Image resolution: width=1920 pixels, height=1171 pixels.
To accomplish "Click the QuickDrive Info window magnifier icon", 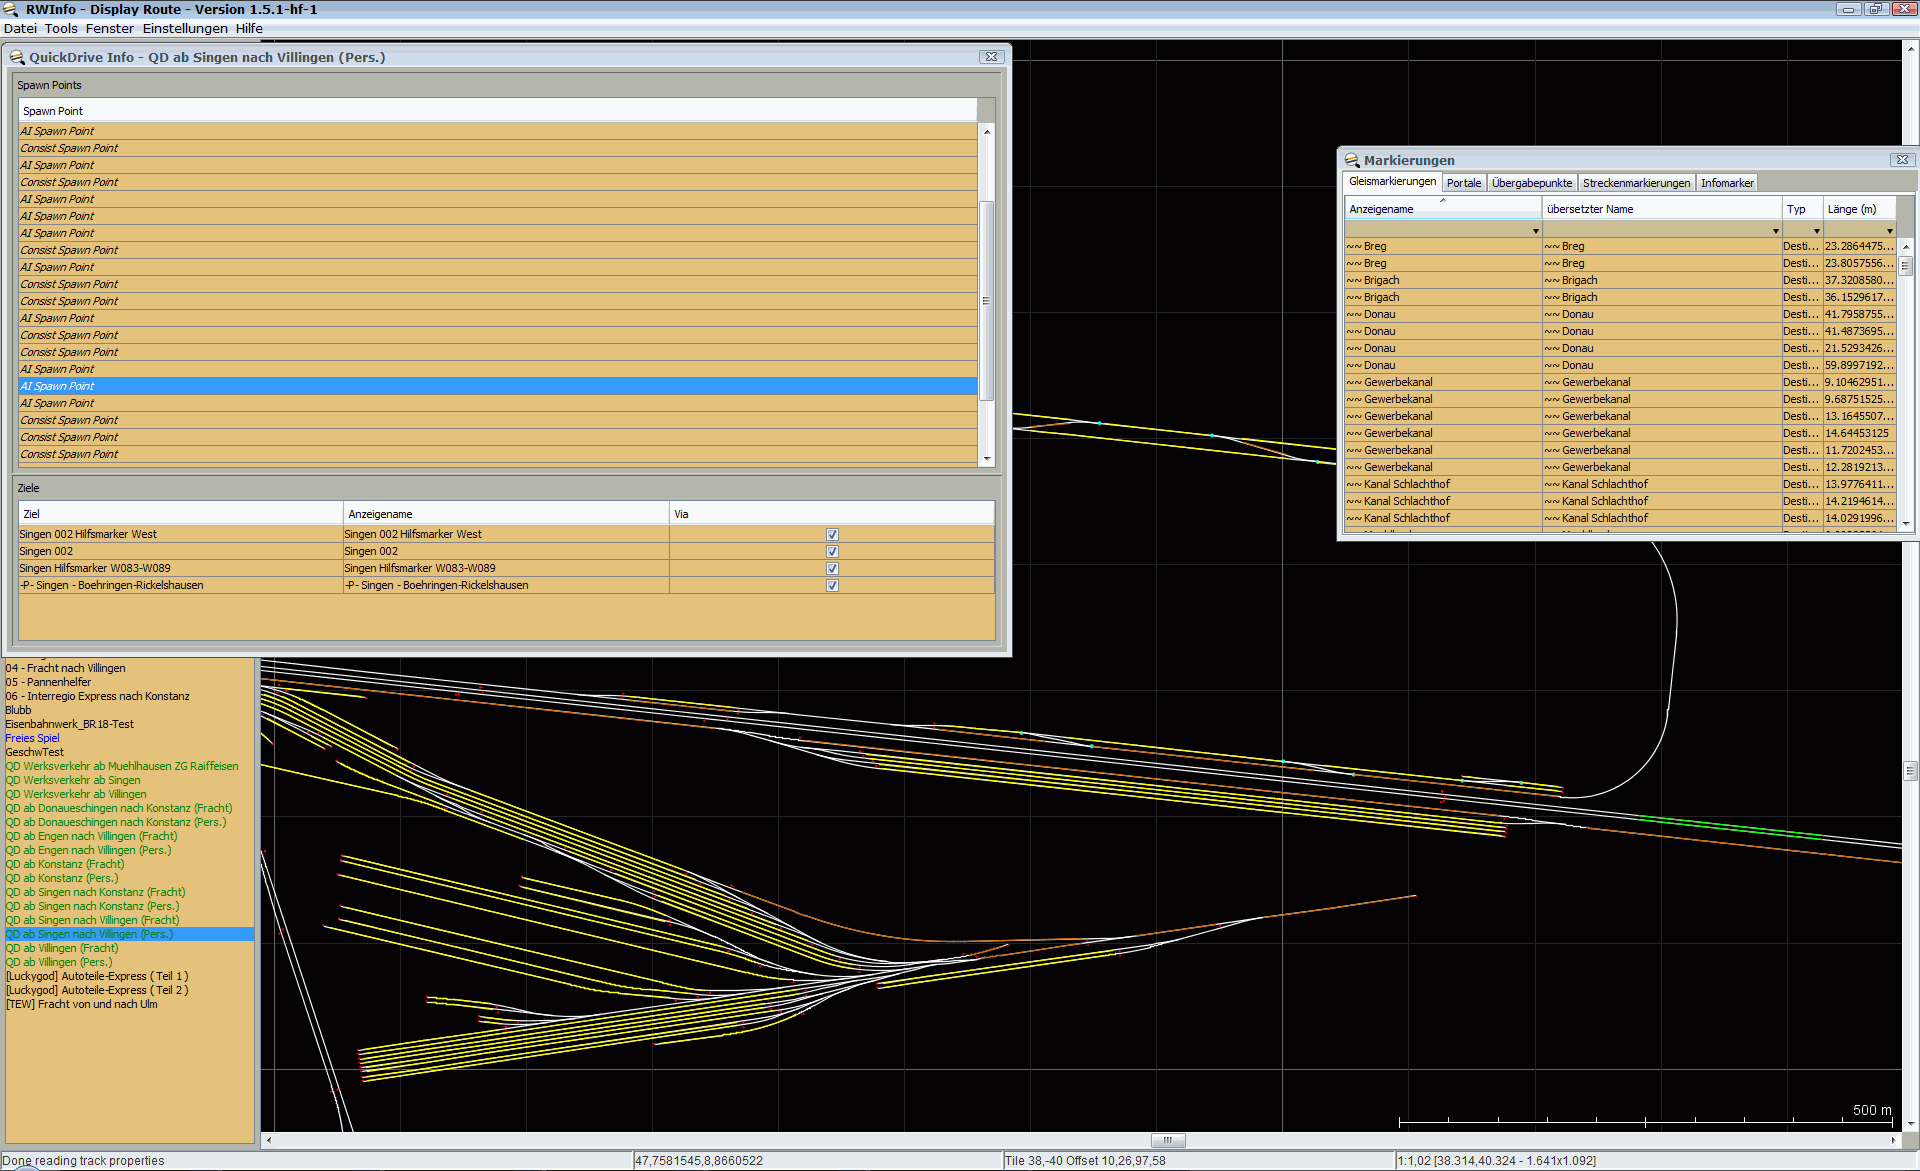I will [16, 57].
